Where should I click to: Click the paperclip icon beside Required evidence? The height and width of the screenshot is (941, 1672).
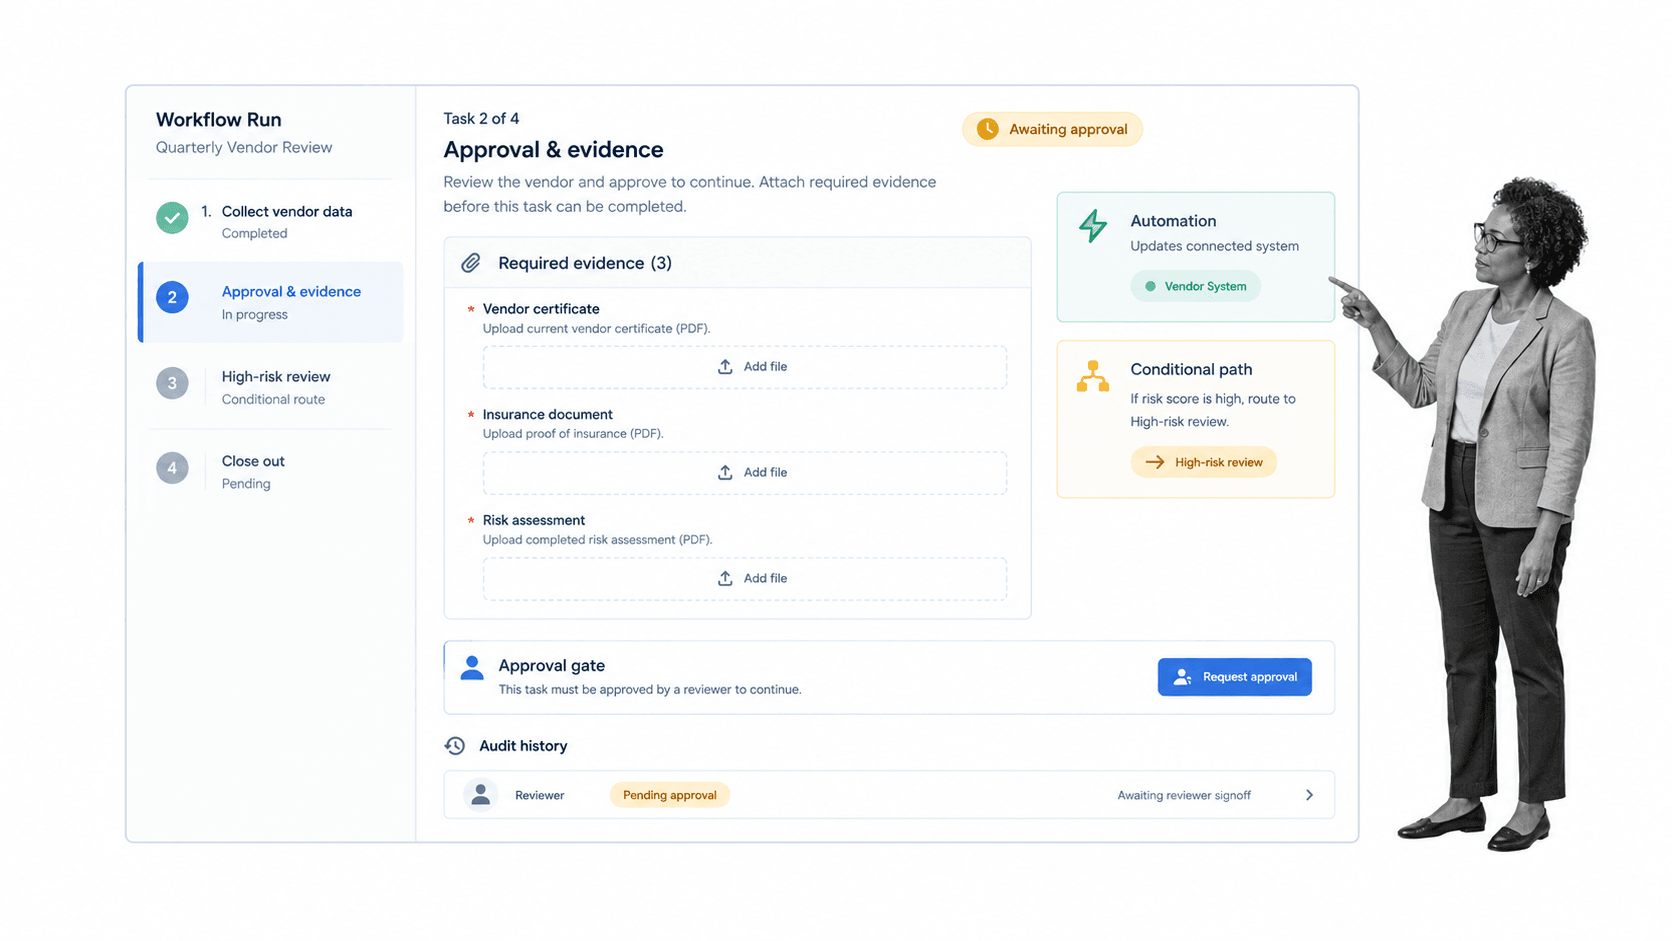coord(471,263)
